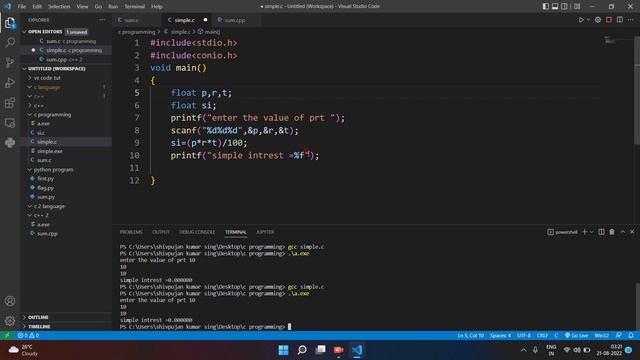Open the View menu

[82, 7]
